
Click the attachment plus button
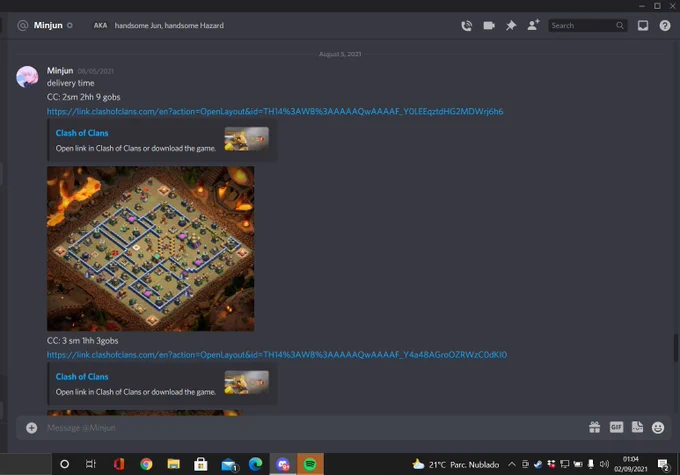[x=31, y=428]
